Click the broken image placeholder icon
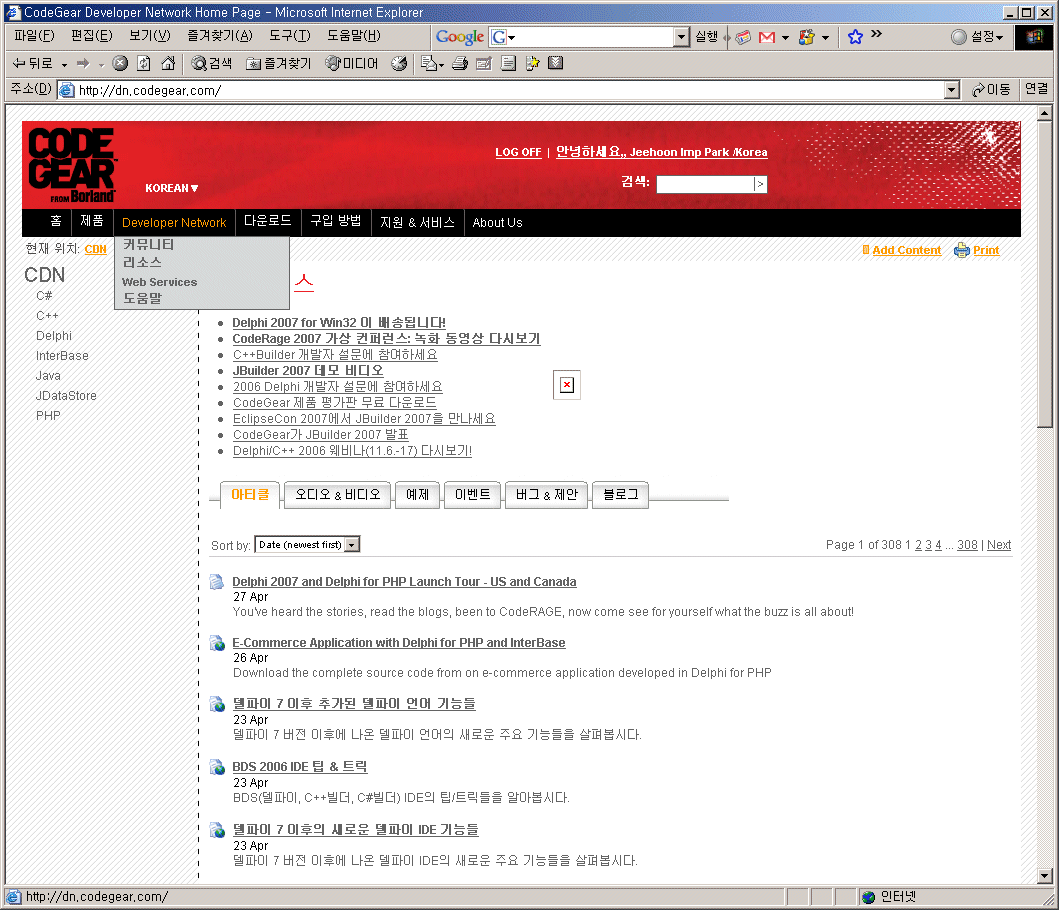 click(x=567, y=385)
